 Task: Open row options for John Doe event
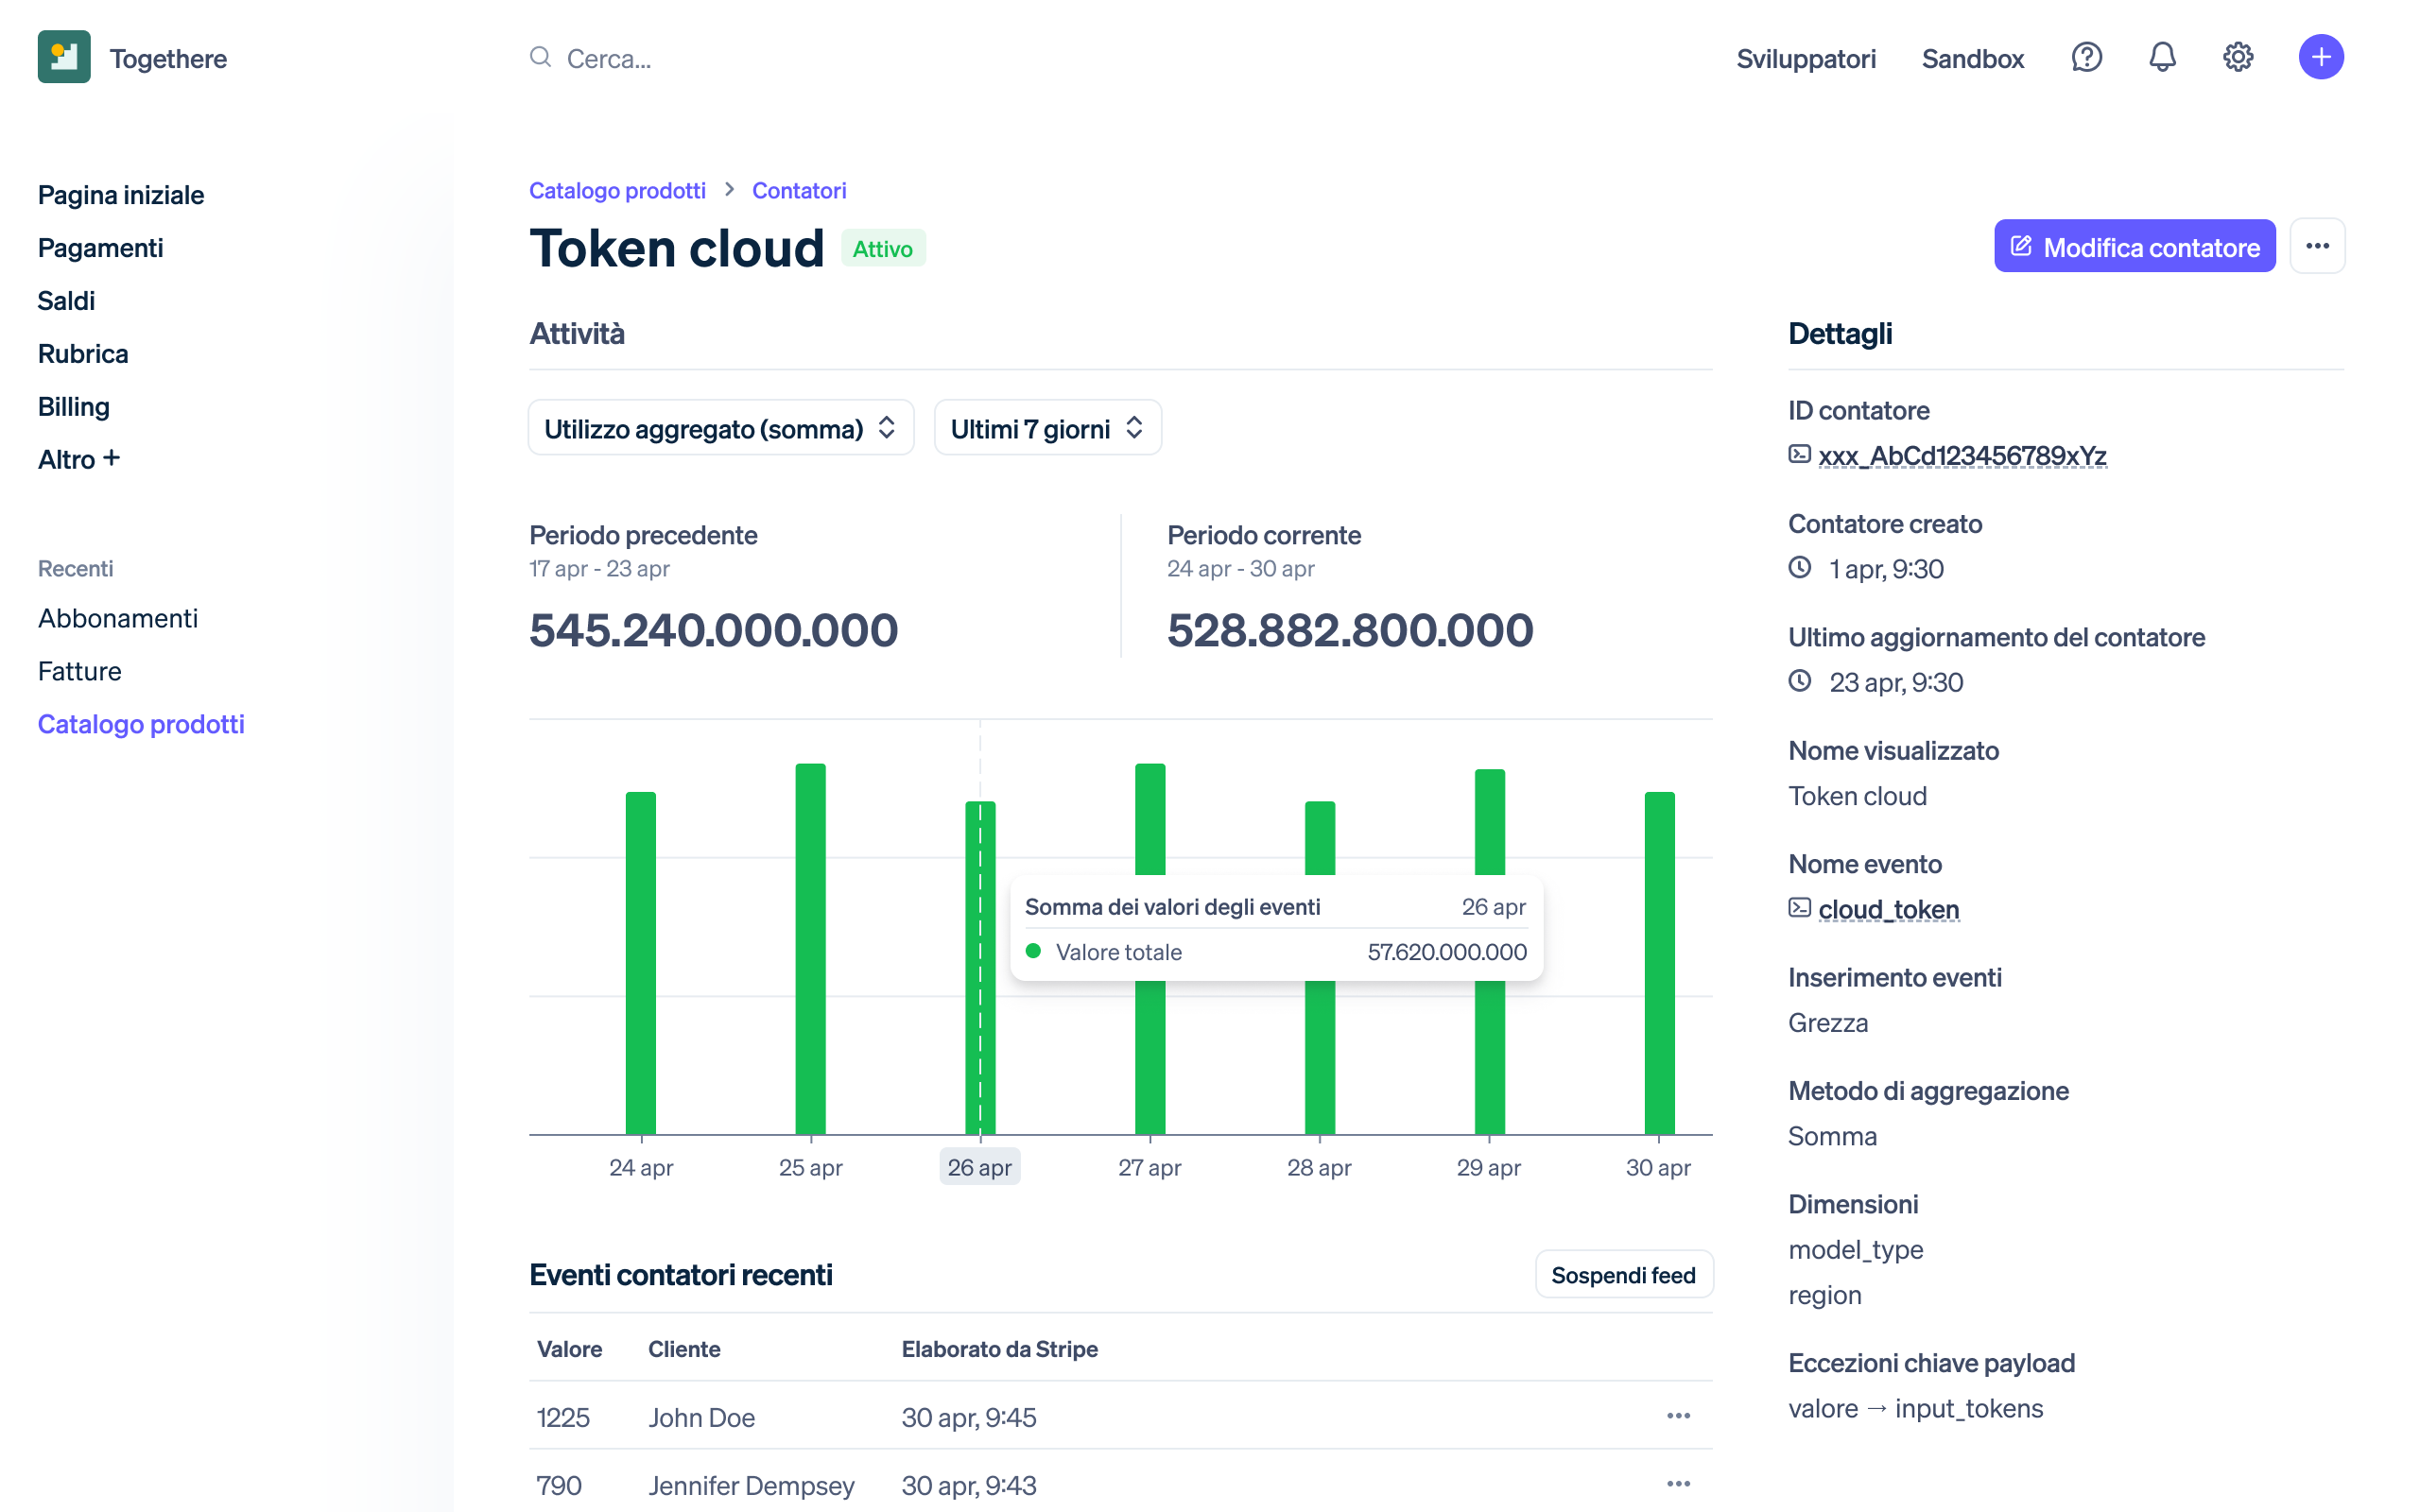1678,1416
